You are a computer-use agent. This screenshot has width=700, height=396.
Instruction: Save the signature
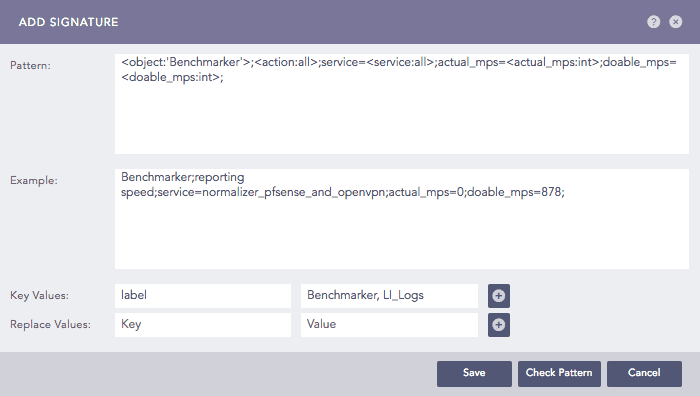[x=474, y=373]
